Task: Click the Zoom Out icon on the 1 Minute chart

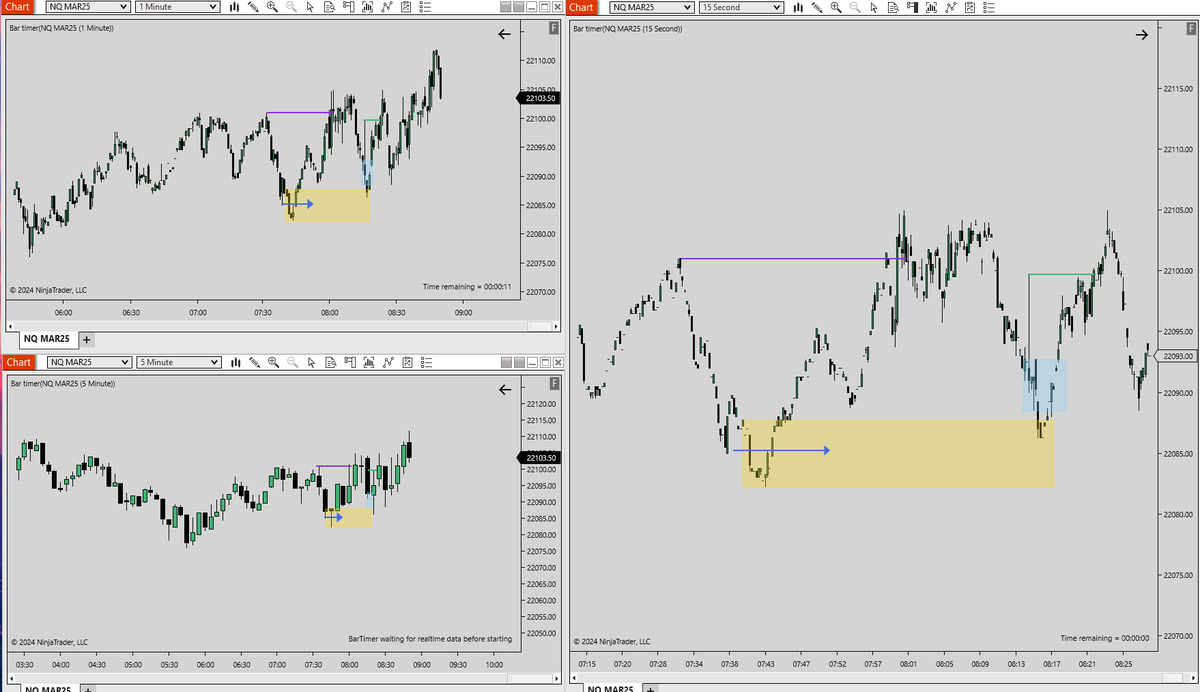Action: pos(291,7)
